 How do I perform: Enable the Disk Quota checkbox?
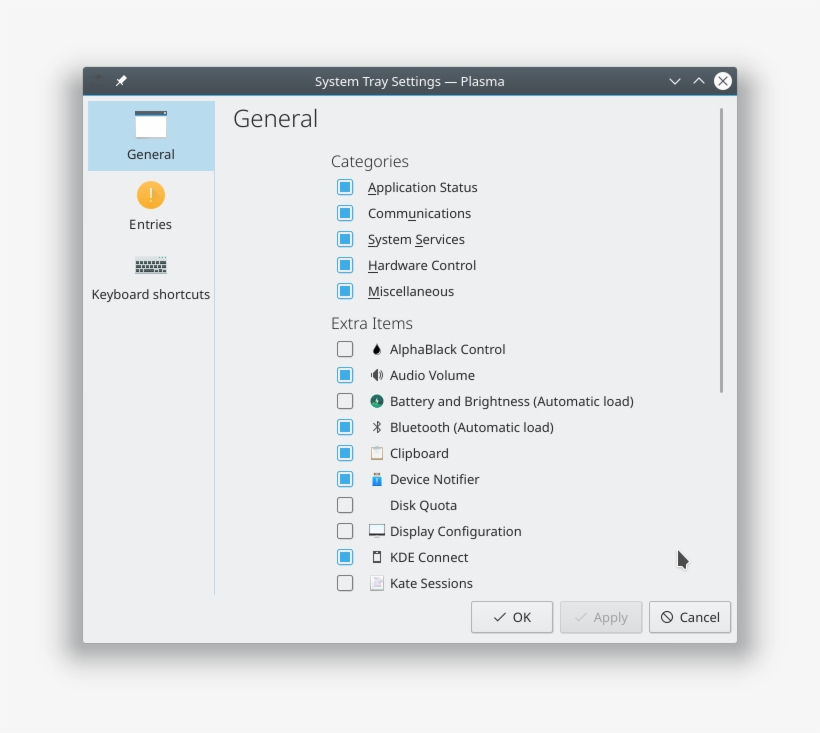coord(345,506)
